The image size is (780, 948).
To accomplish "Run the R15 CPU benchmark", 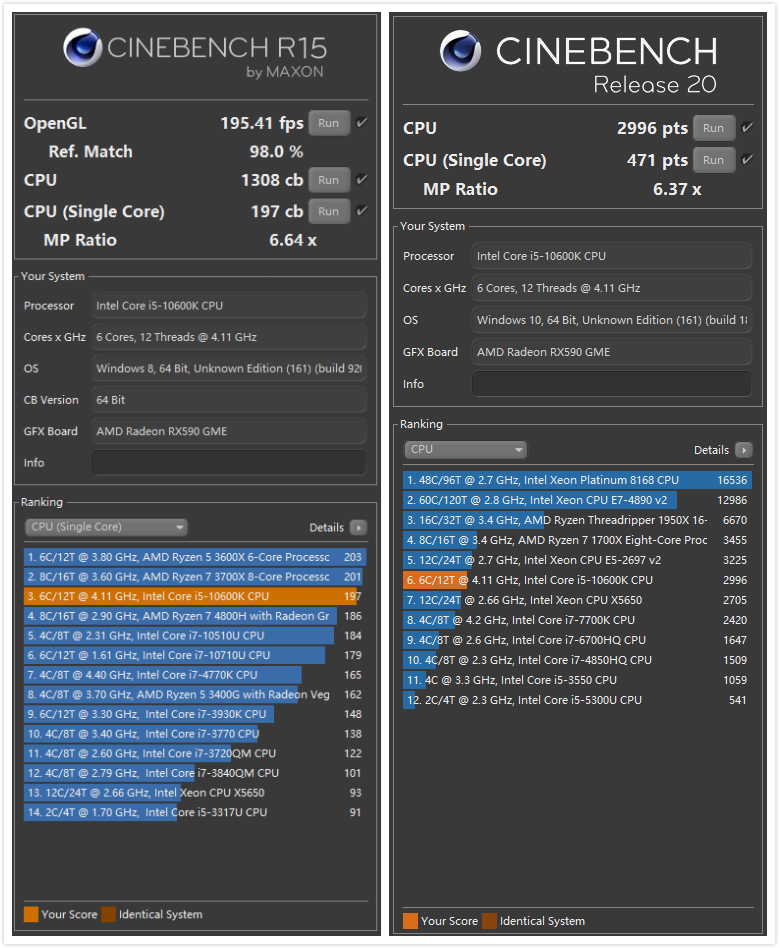I will point(329,180).
